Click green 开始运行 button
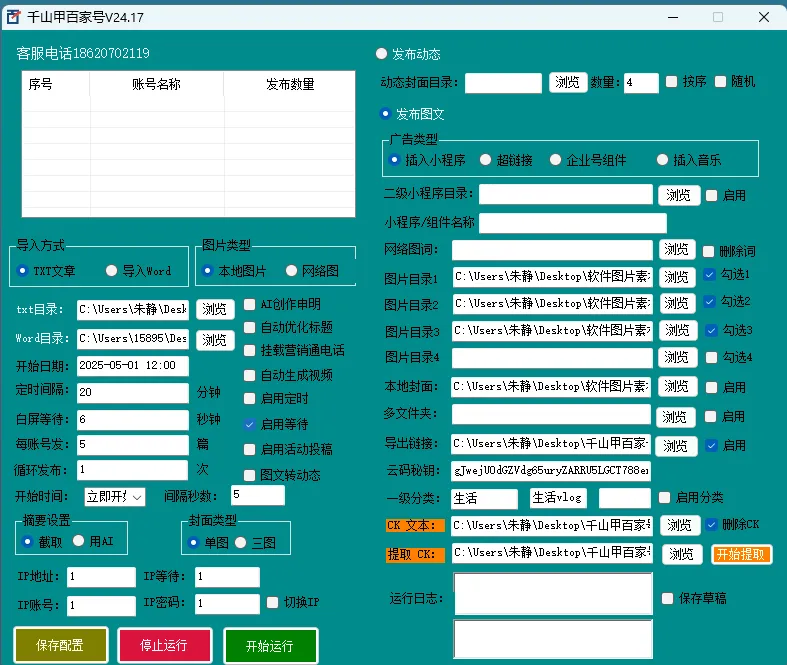This screenshot has height=665, width=787. [x=270, y=645]
